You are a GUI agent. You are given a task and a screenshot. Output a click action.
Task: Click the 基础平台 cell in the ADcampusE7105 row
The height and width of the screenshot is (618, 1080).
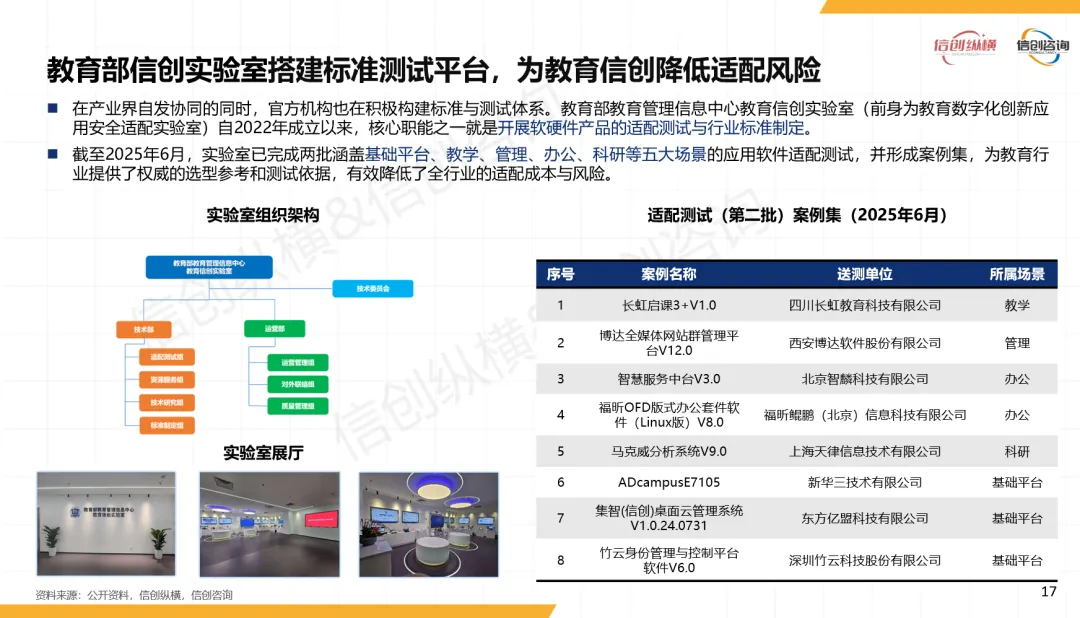pos(1017,482)
